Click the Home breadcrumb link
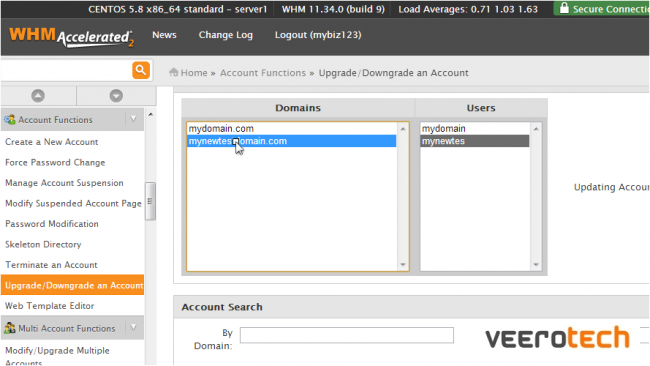The height and width of the screenshot is (366, 650). point(194,73)
